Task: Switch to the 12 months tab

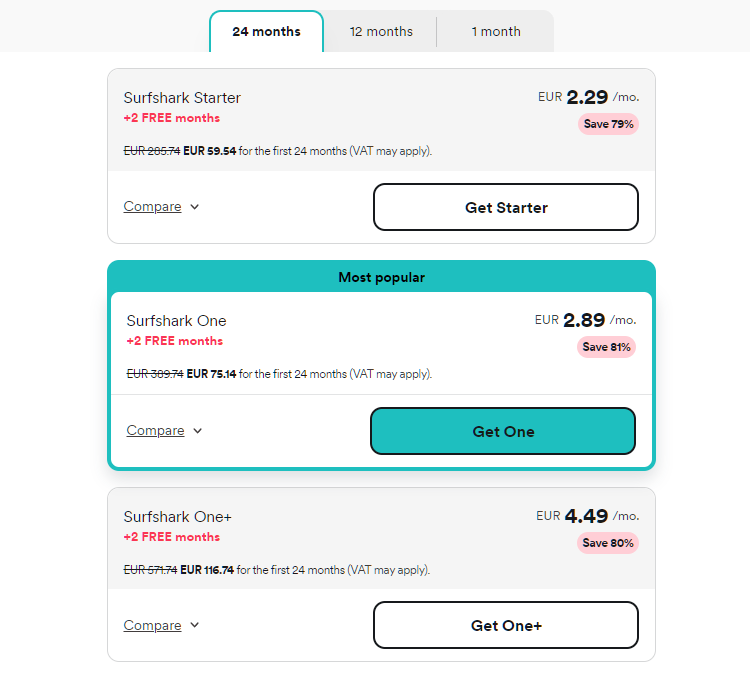Action: (x=381, y=31)
